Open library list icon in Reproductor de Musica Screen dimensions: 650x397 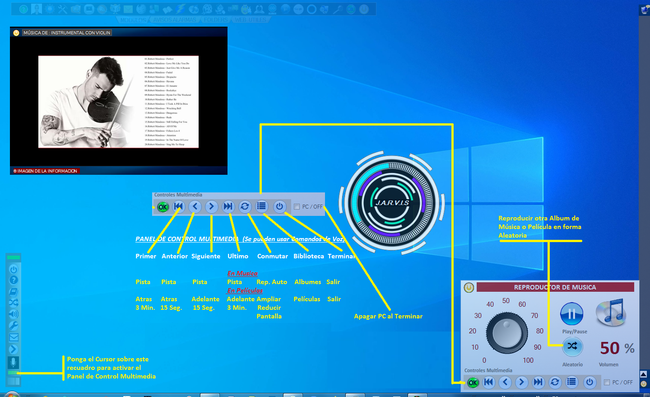point(571,382)
